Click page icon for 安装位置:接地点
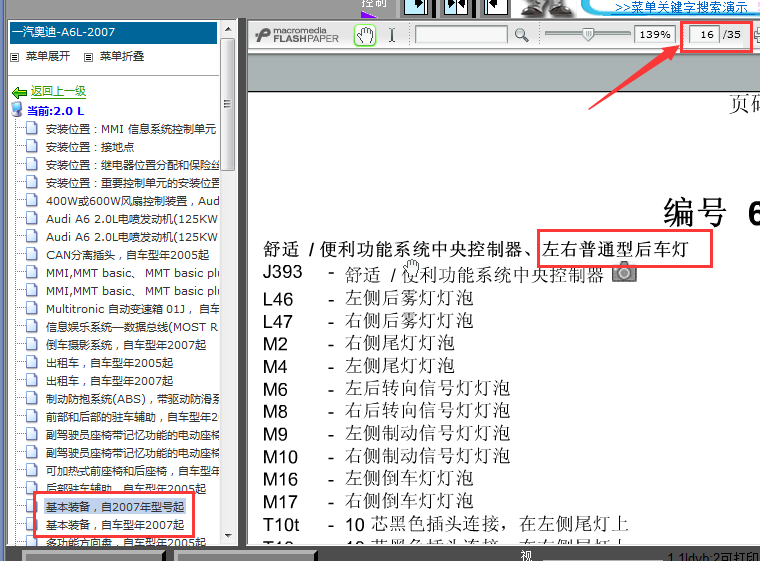Screen dimensions: 760x561 [x=32, y=146]
